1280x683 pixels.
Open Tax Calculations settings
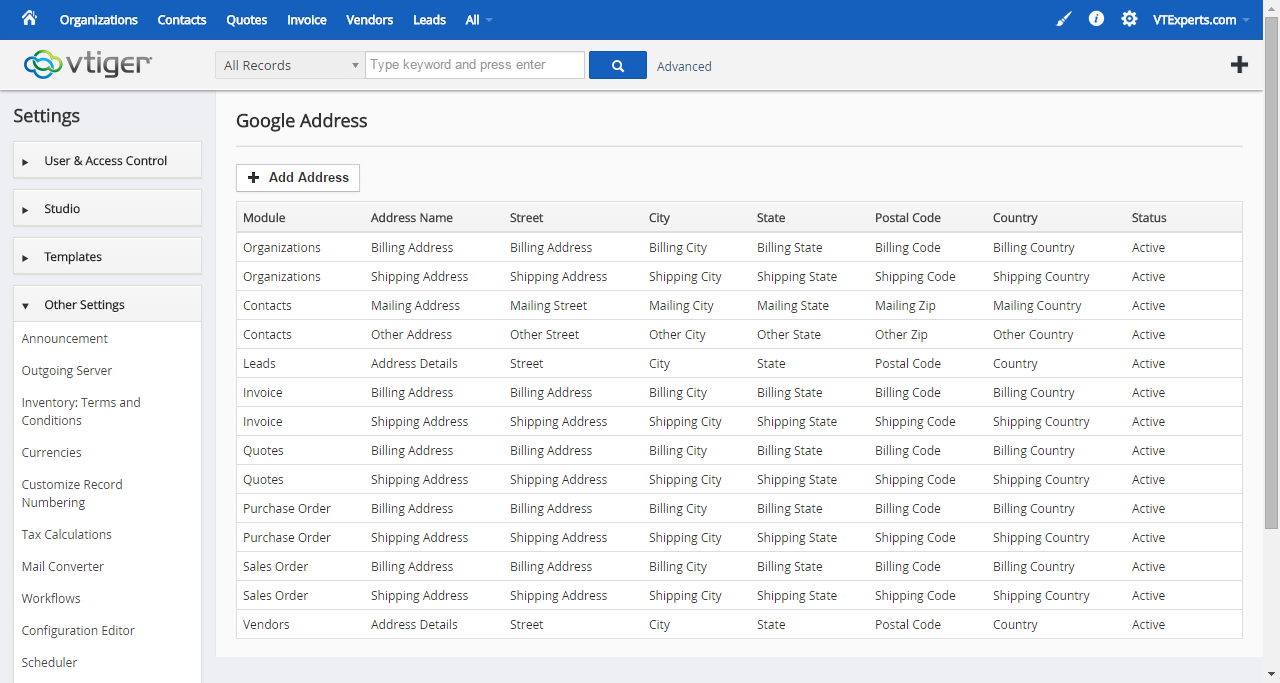point(67,534)
